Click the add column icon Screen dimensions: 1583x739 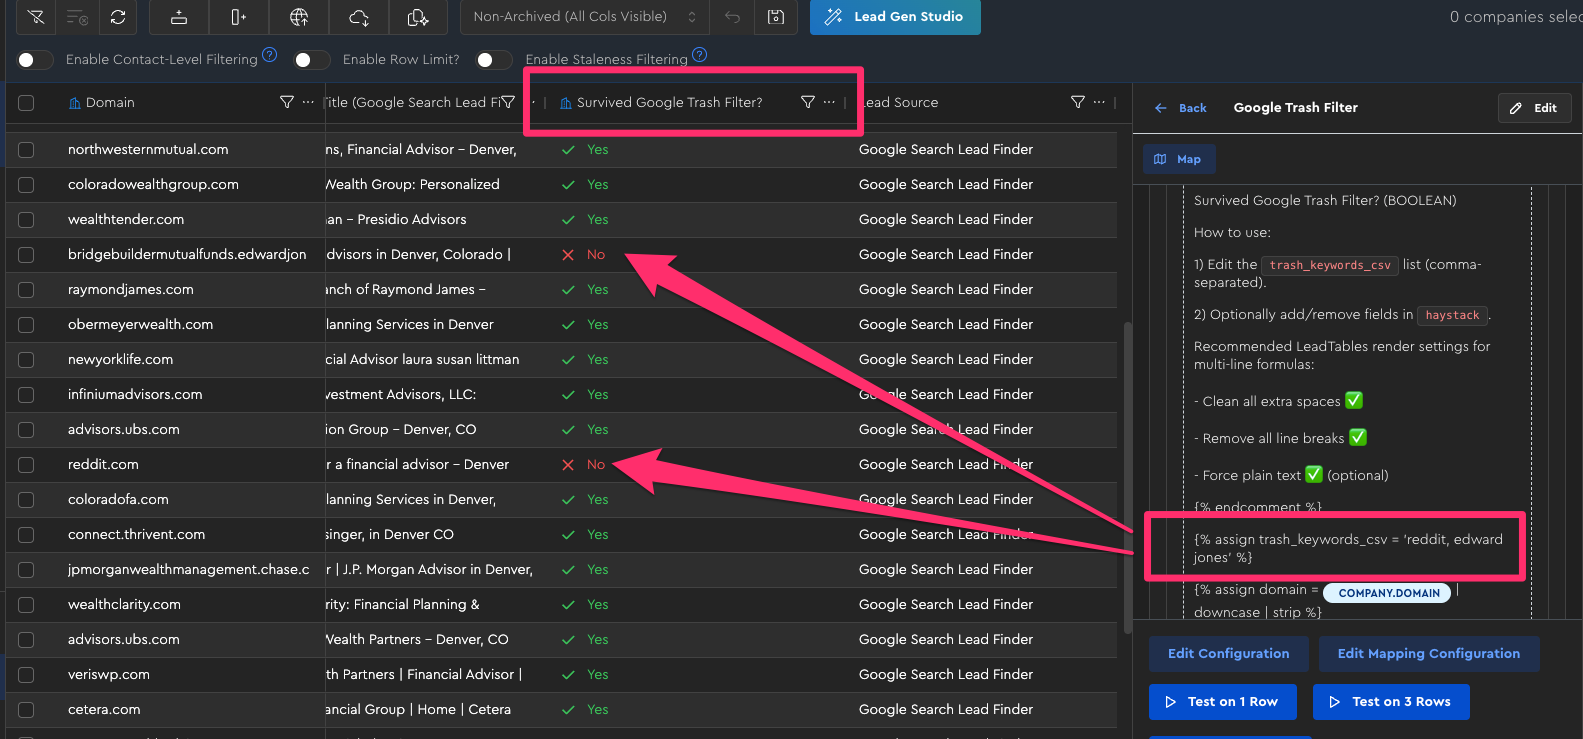(x=238, y=17)
